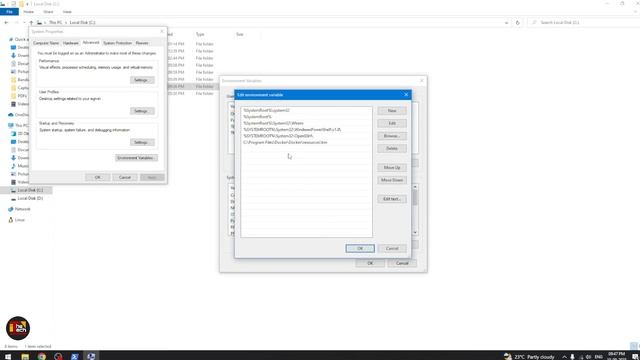Click the Search Local Disk (C:) box

584,22
